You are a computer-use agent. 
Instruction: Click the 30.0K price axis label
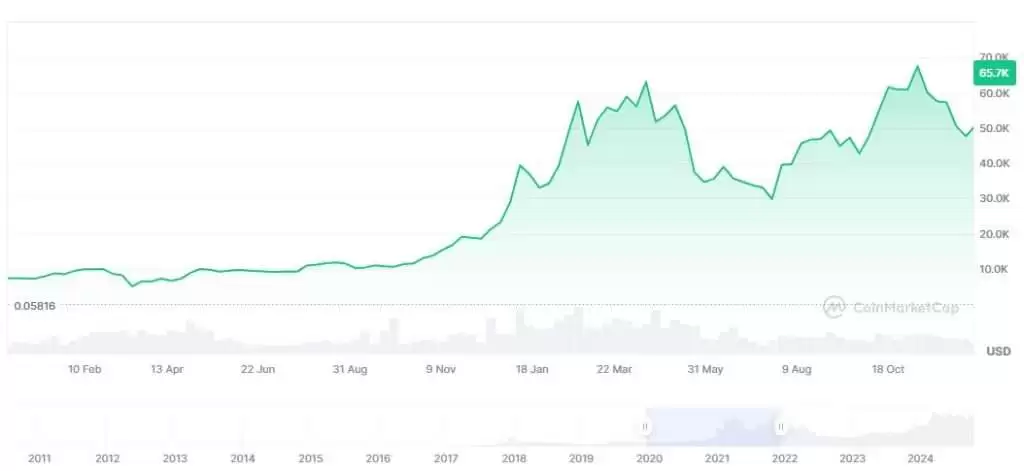tap(996, 198)
